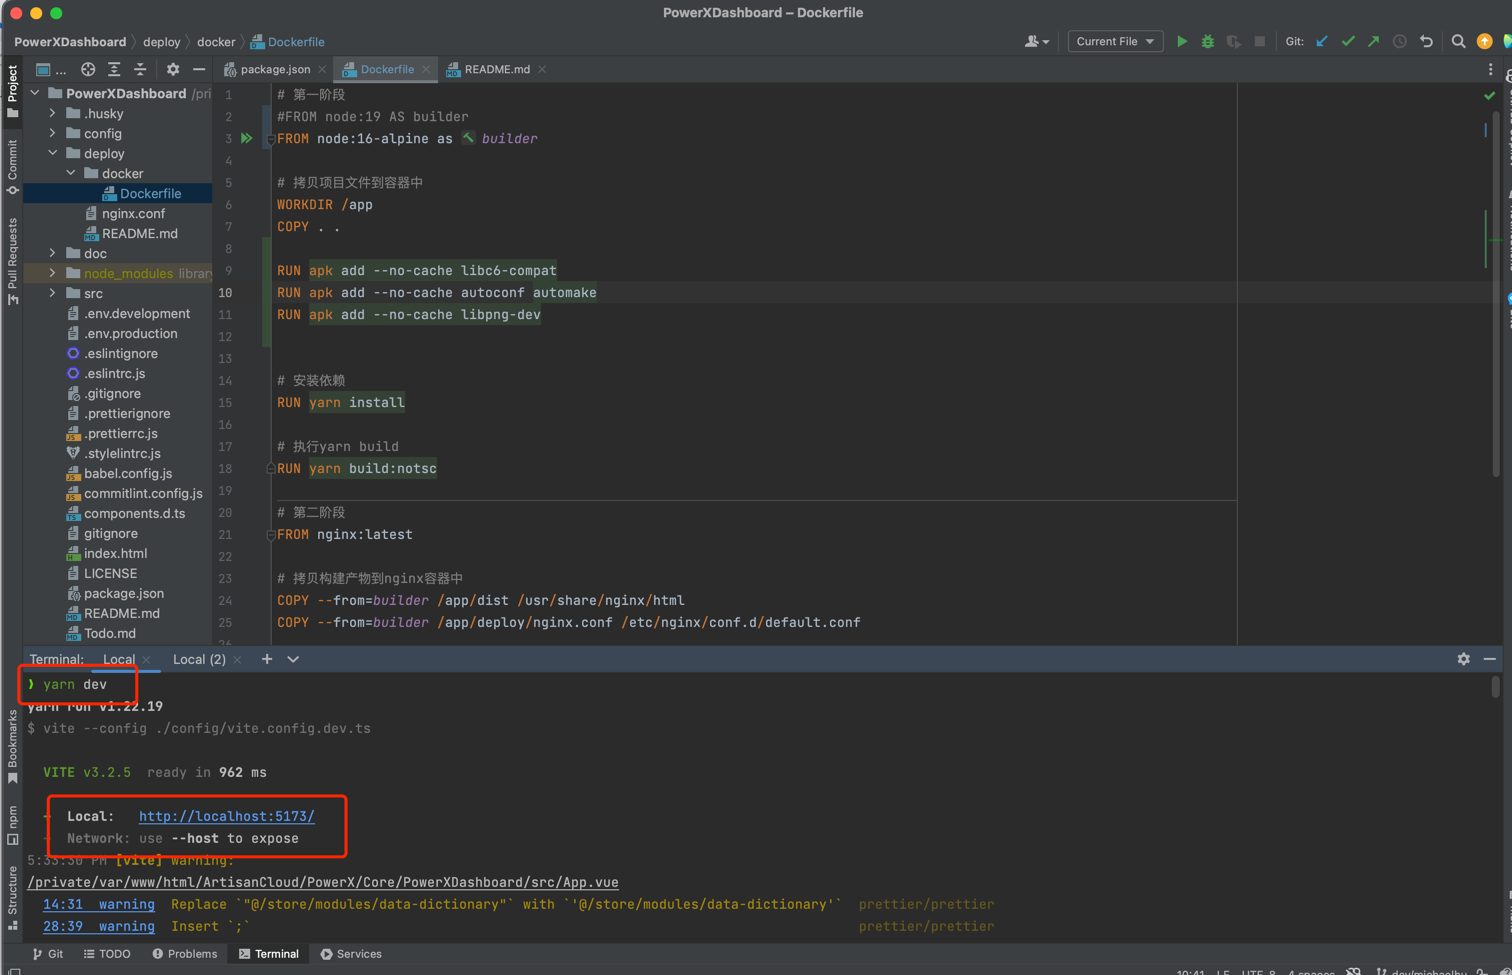The width and height of the screenshot is (1512, 975).
Task: Select index.html in the project tree
Action: [x=115, y=553]
